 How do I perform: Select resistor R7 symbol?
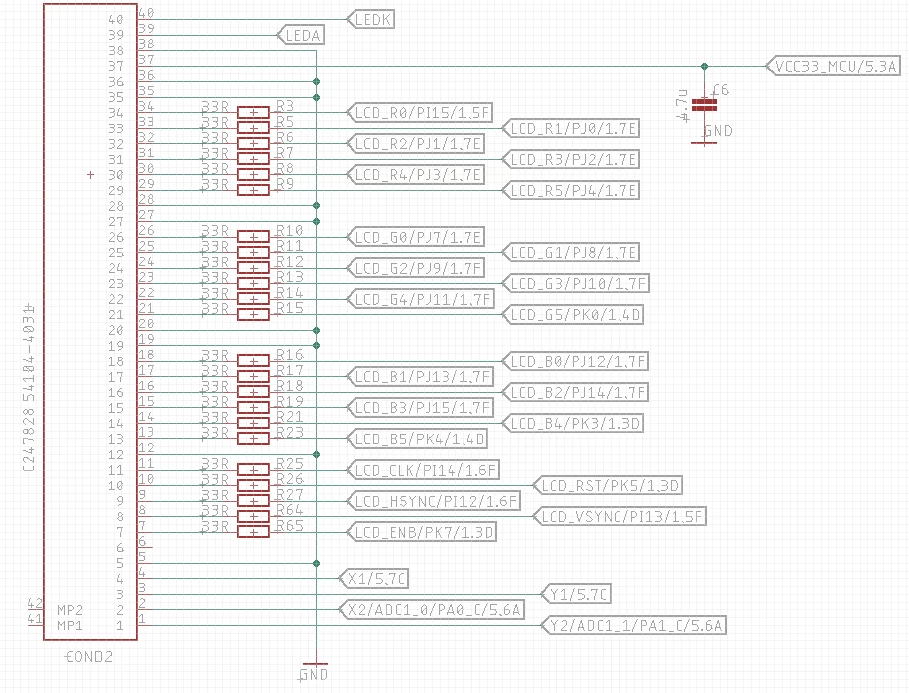coord(253,159)
